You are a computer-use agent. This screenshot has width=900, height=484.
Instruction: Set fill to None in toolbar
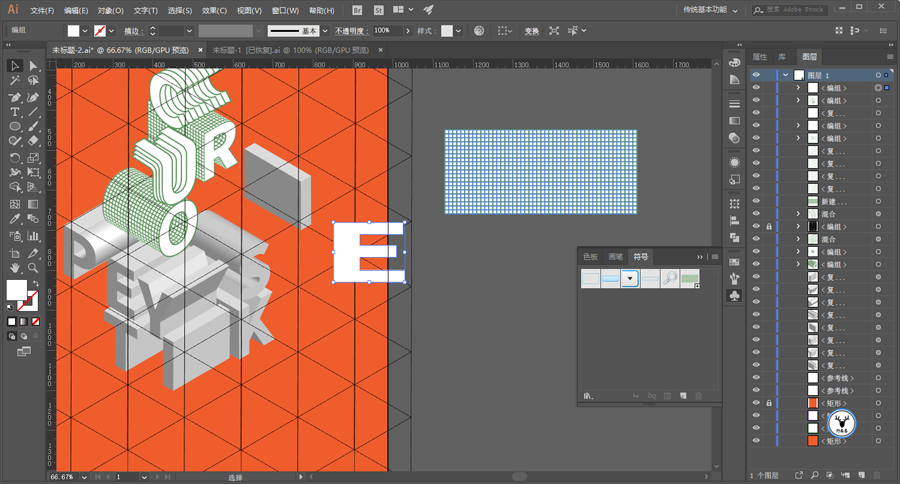[36, 322]
